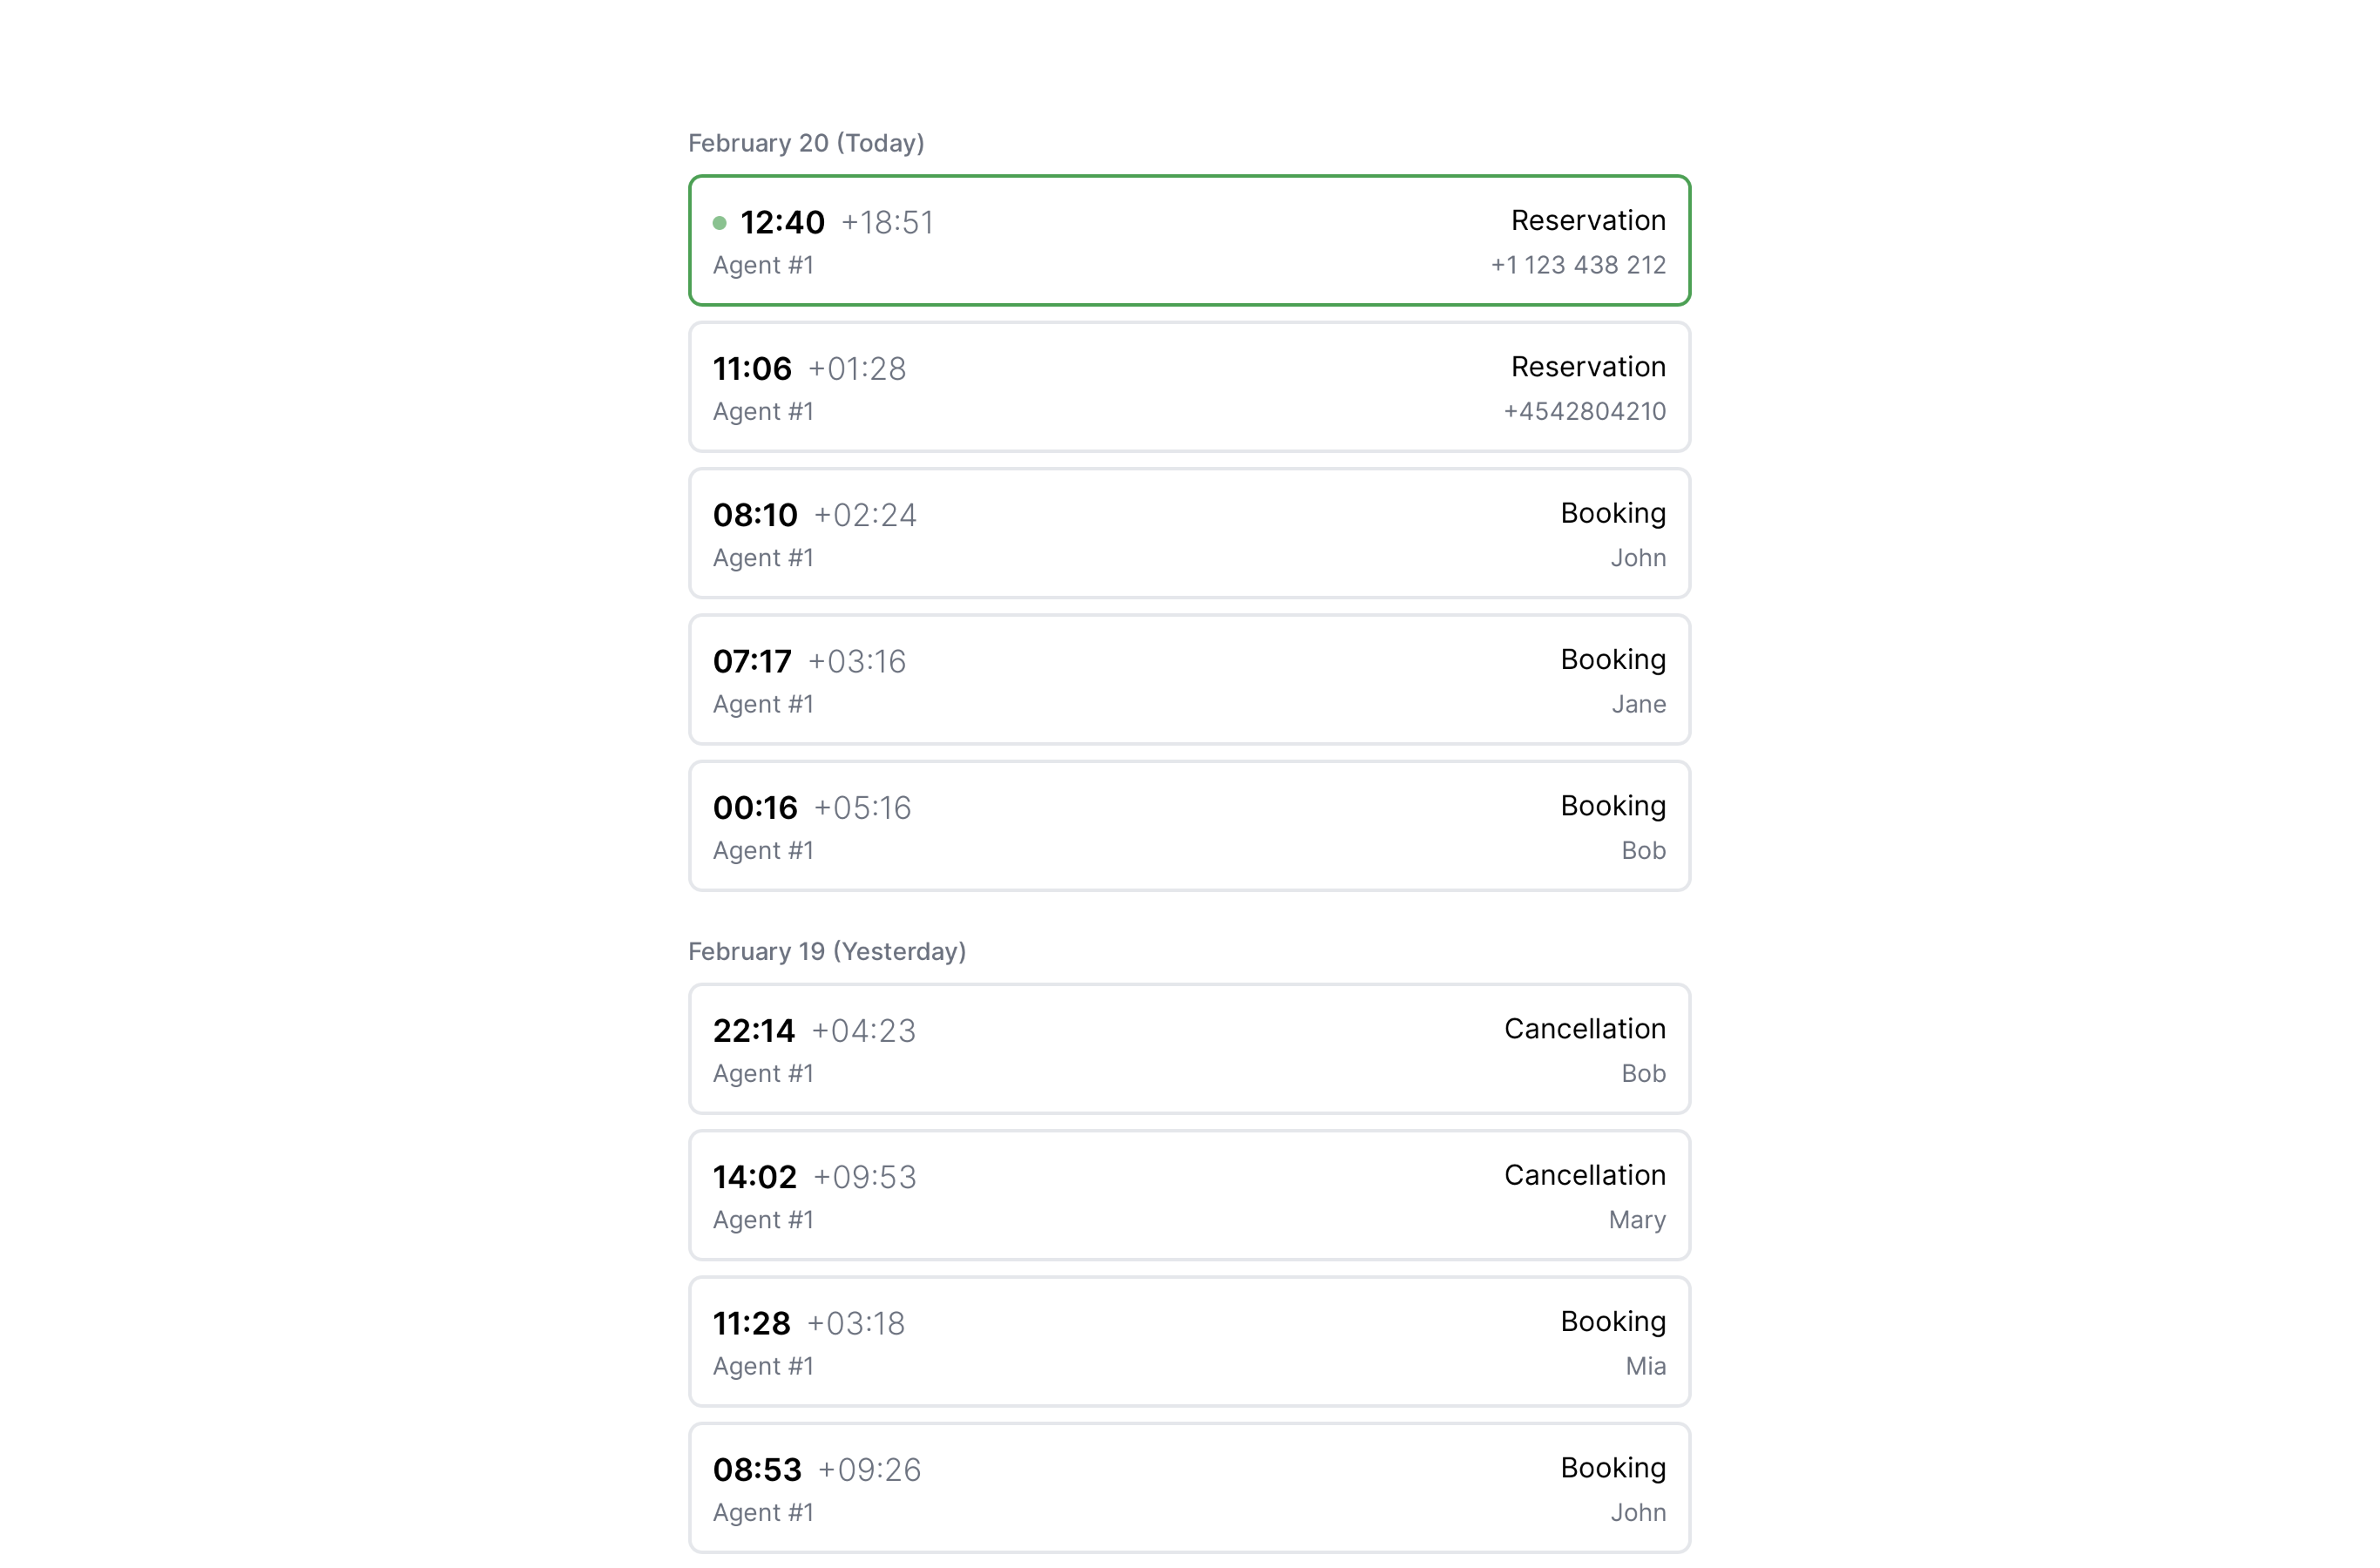The height and width of the screenshot is (1568, 2380).
Task: Click the +09:53 call duration
Action: click(x=864, y=1177)
